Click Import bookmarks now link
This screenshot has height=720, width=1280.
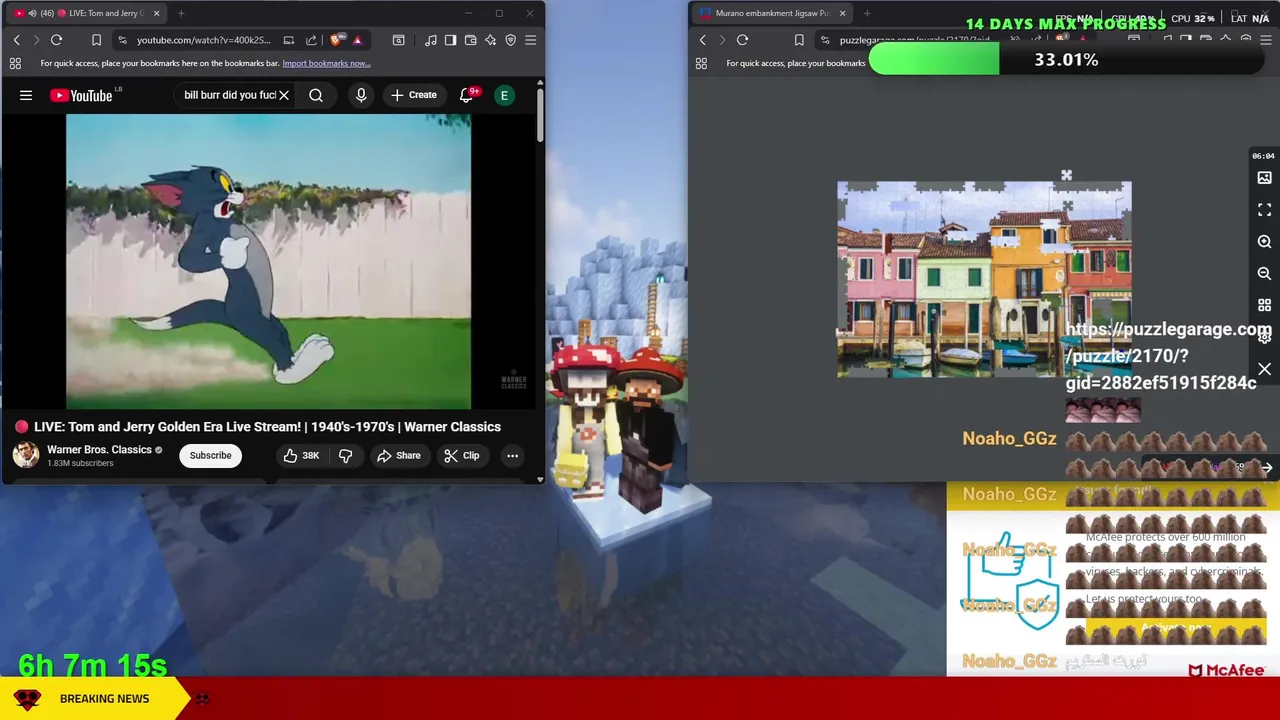coord(326,63)
